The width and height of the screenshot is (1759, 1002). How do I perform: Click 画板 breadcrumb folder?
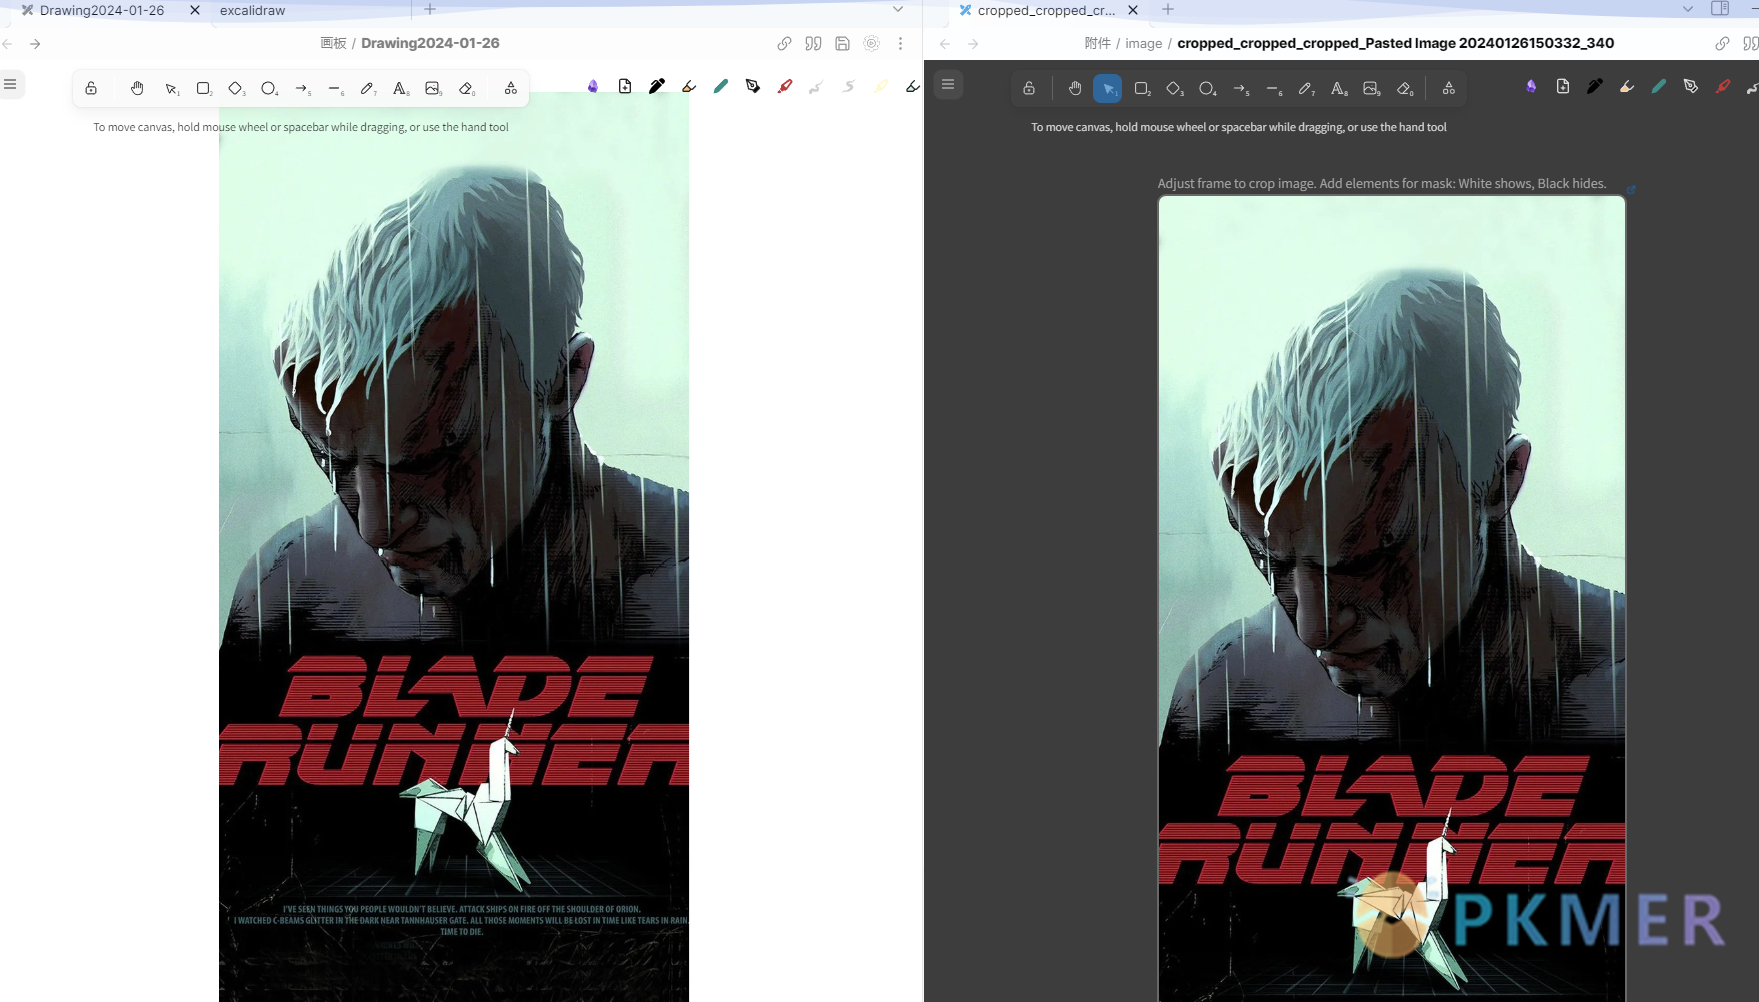(x=333, y=43)
